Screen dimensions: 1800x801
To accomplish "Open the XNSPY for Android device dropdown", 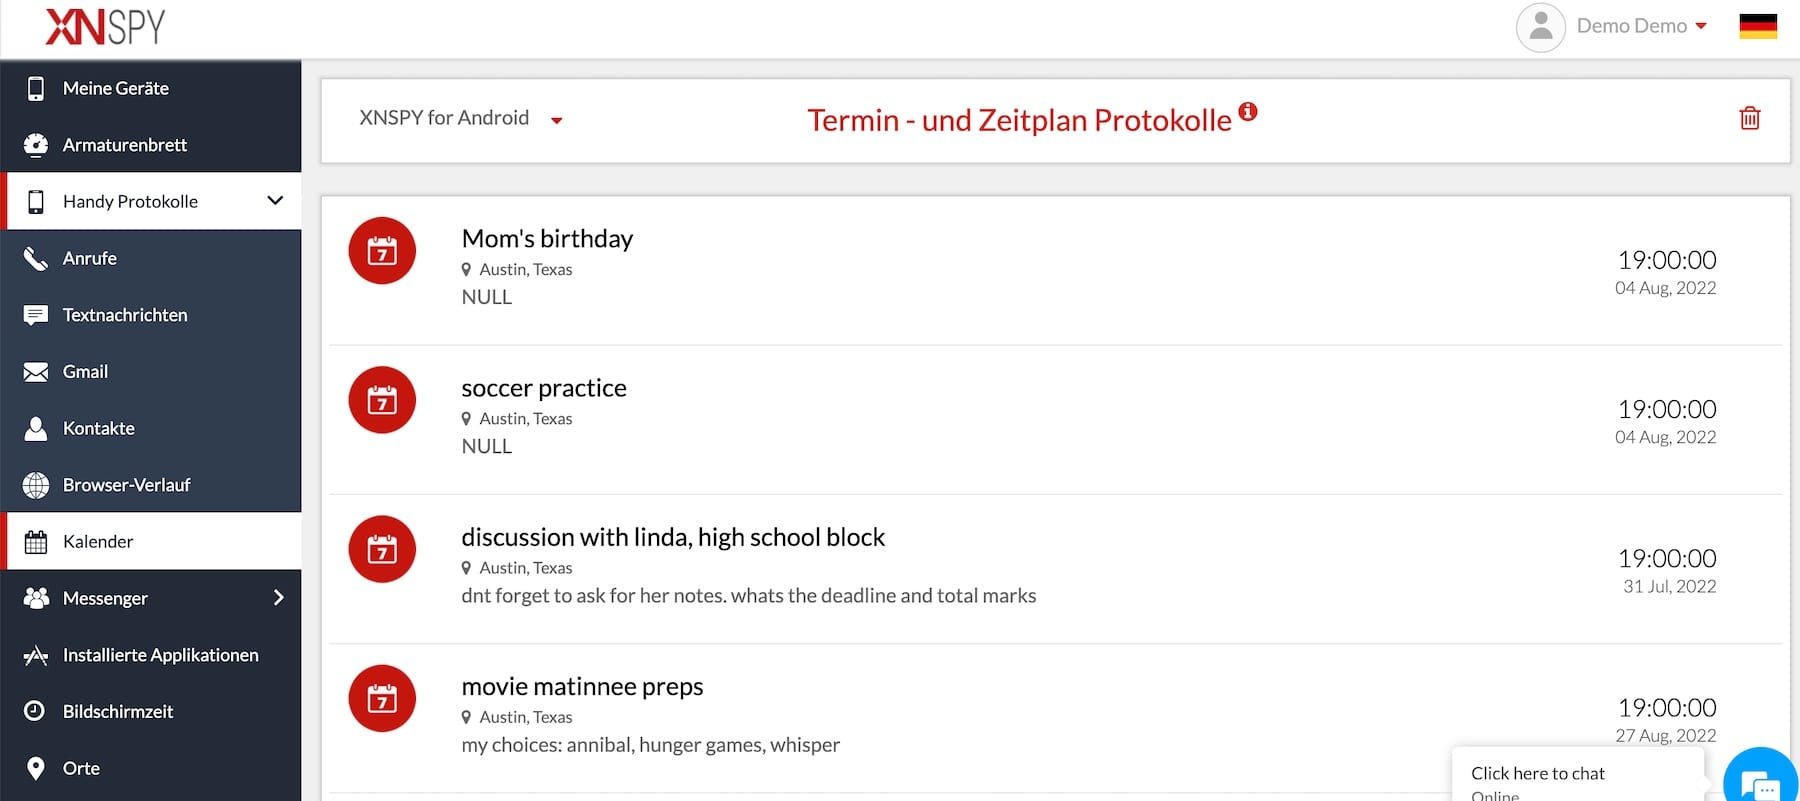I will click(x=460, y=119).
